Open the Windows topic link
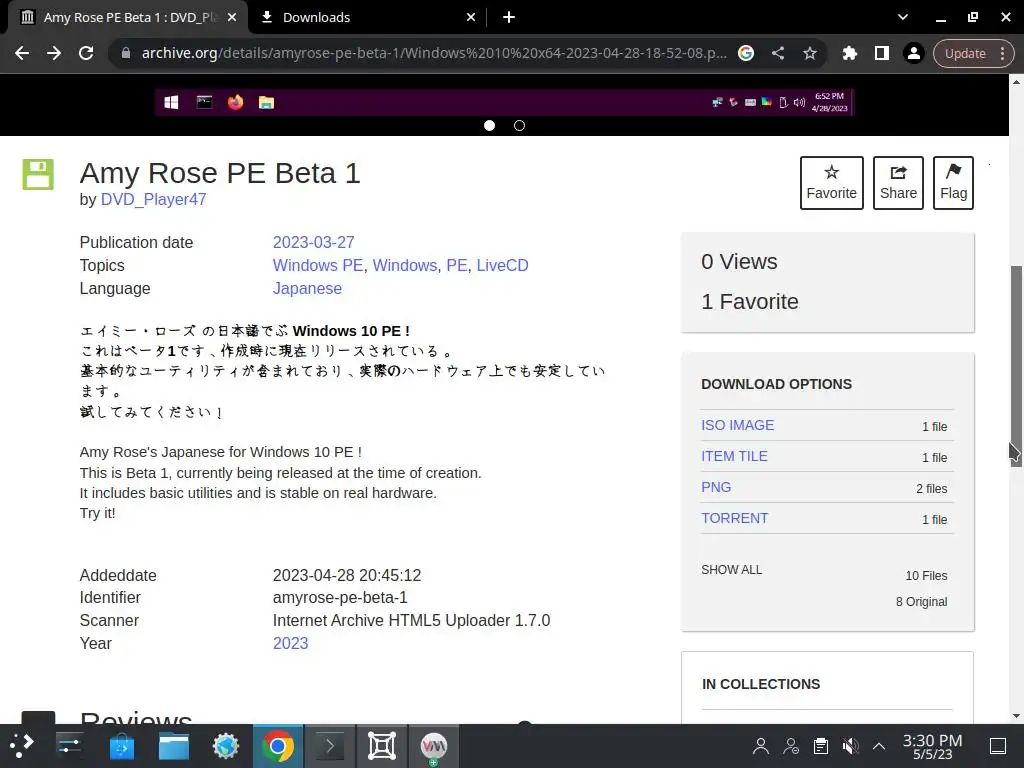The width and height of the screenshot is (1024, 768). coord(405,265)
